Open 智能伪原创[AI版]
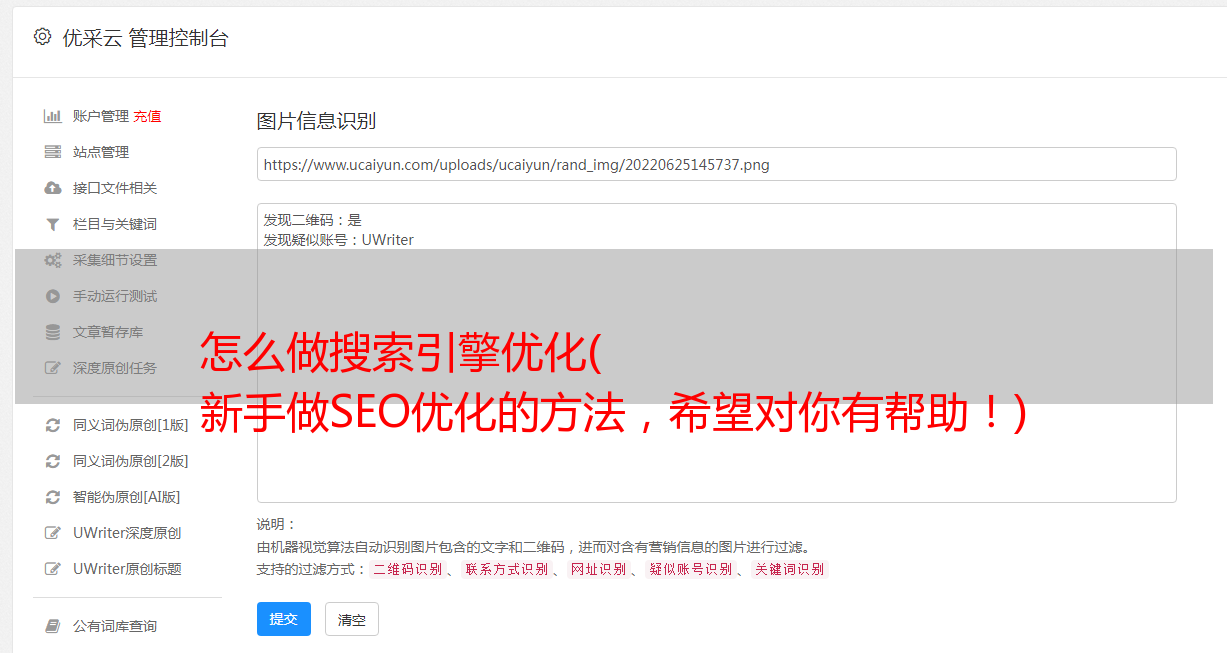This screenshot has height=653, width=1227. tap(127, 497)
